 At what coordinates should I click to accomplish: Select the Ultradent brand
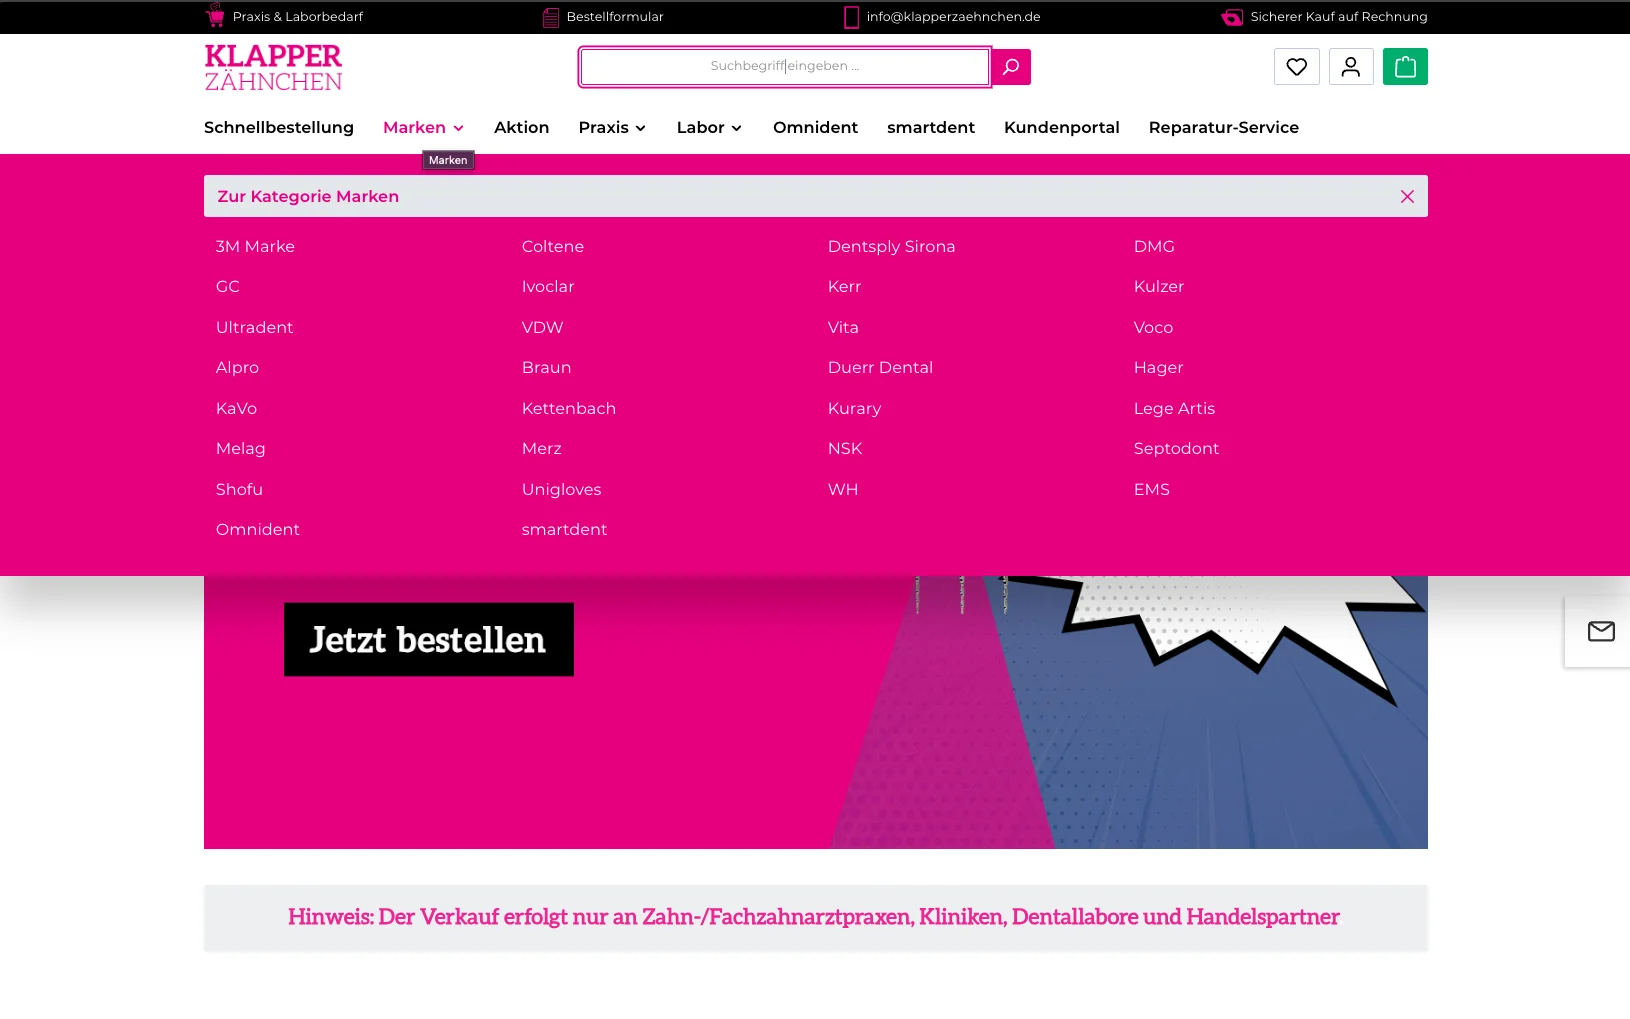pyautogui.click(x=254, y=327)
